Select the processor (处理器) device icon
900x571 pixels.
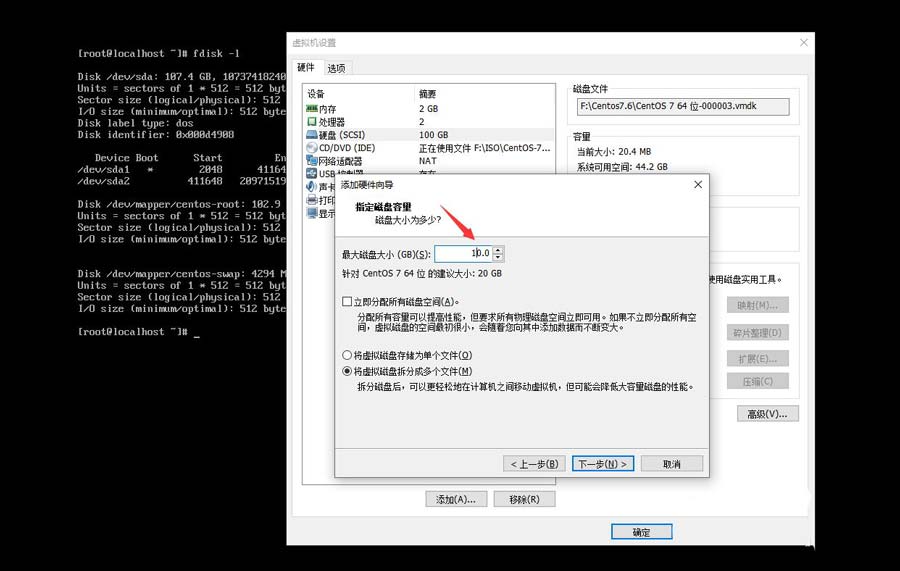tap(312, 122)
